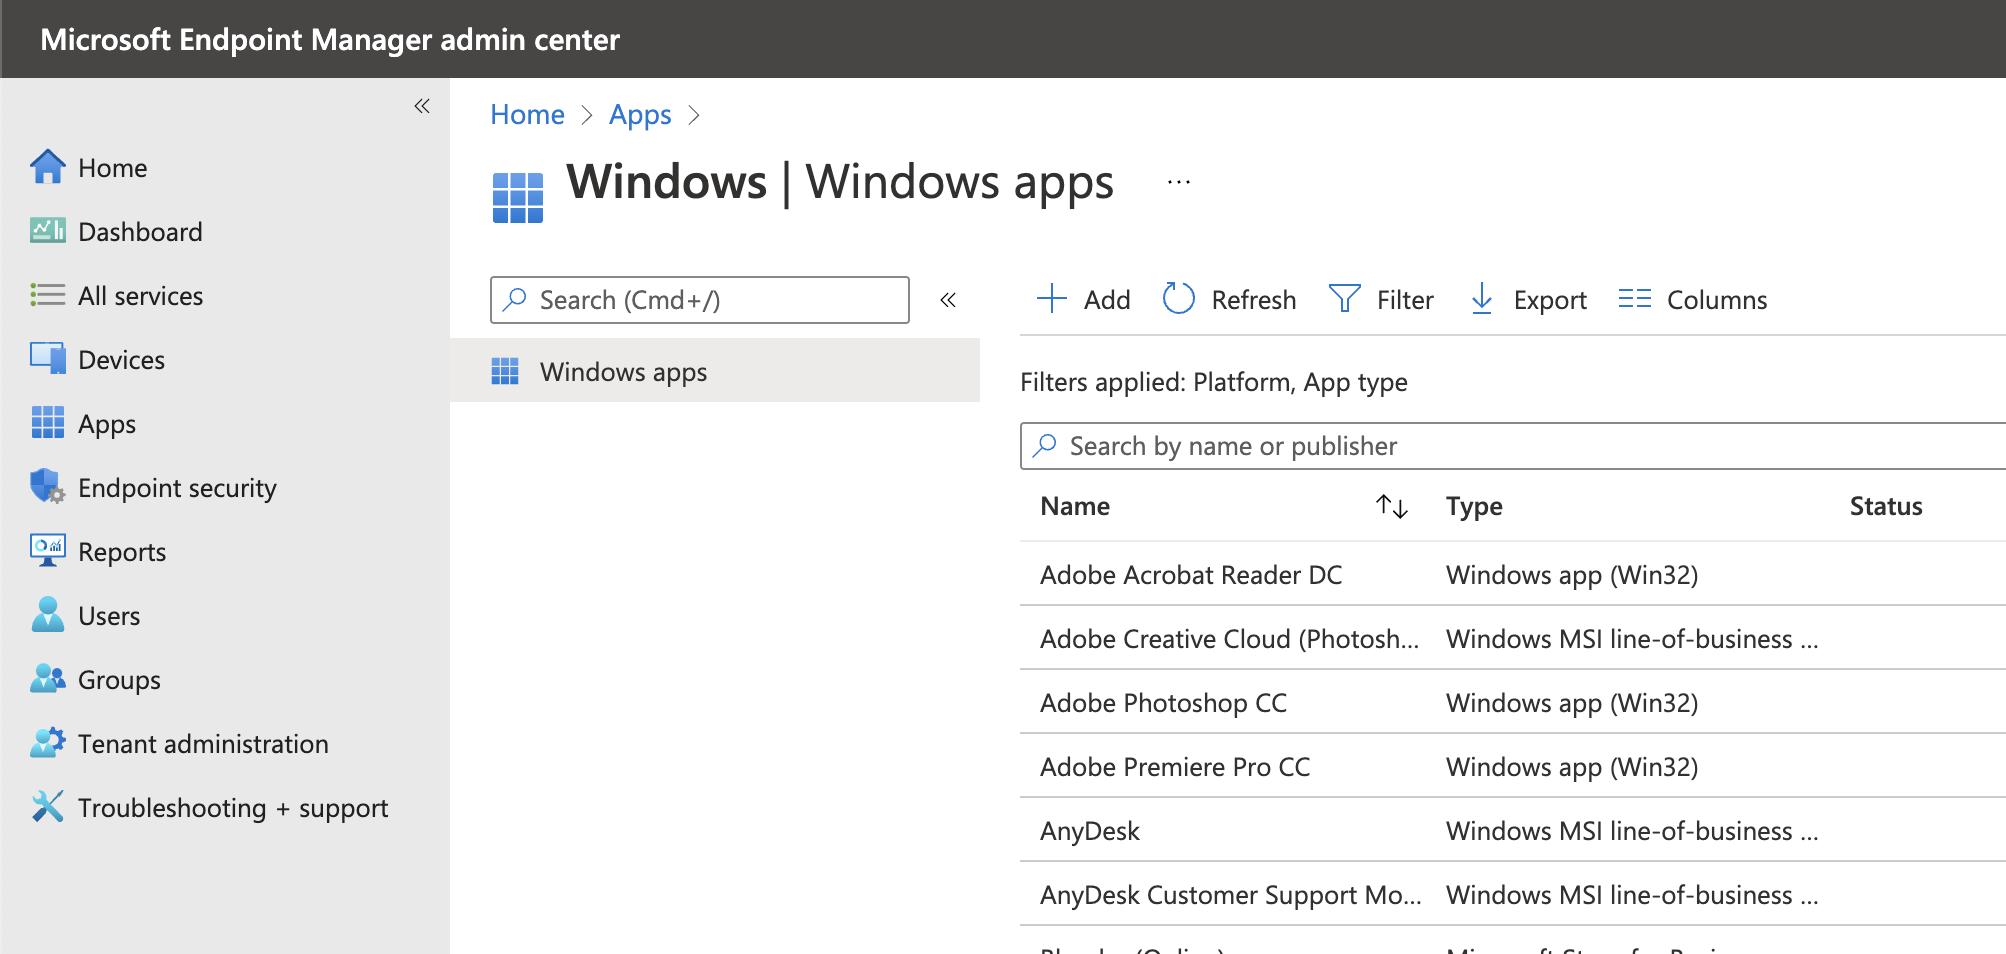The width and height of the screenshot is (2006, 954).
Task: Click Microsoft Endpoint Manager admin center title
Action: (330, 39)
